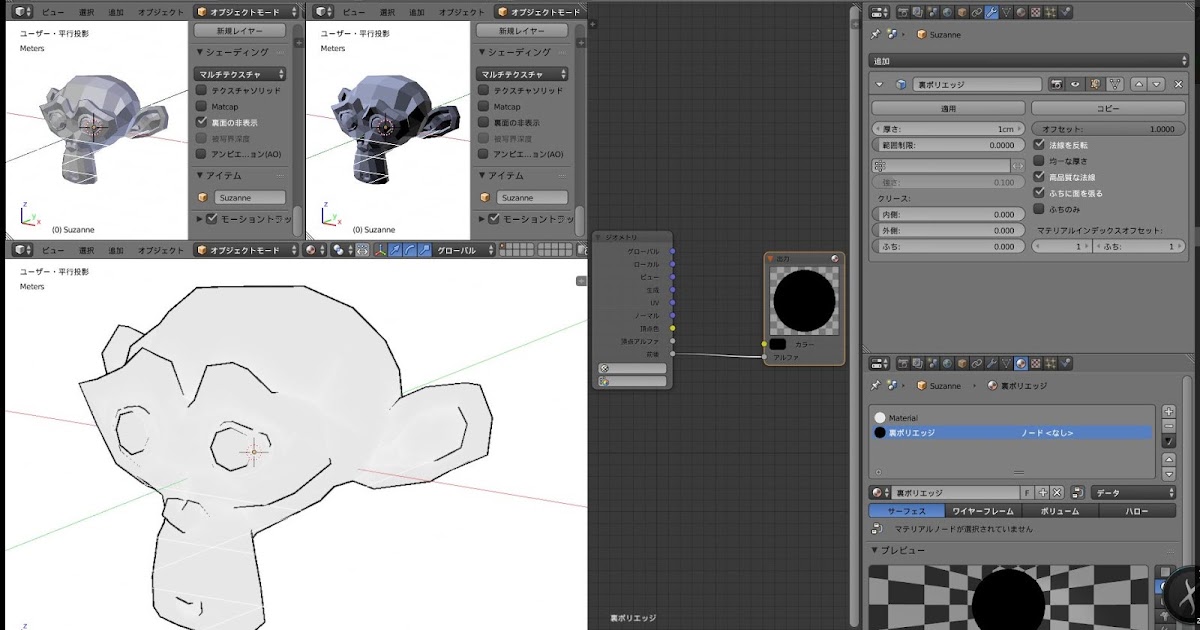
Task: Add a new material slot with the plus icon
Action: pyautogui.click(x=1168, y=412)
